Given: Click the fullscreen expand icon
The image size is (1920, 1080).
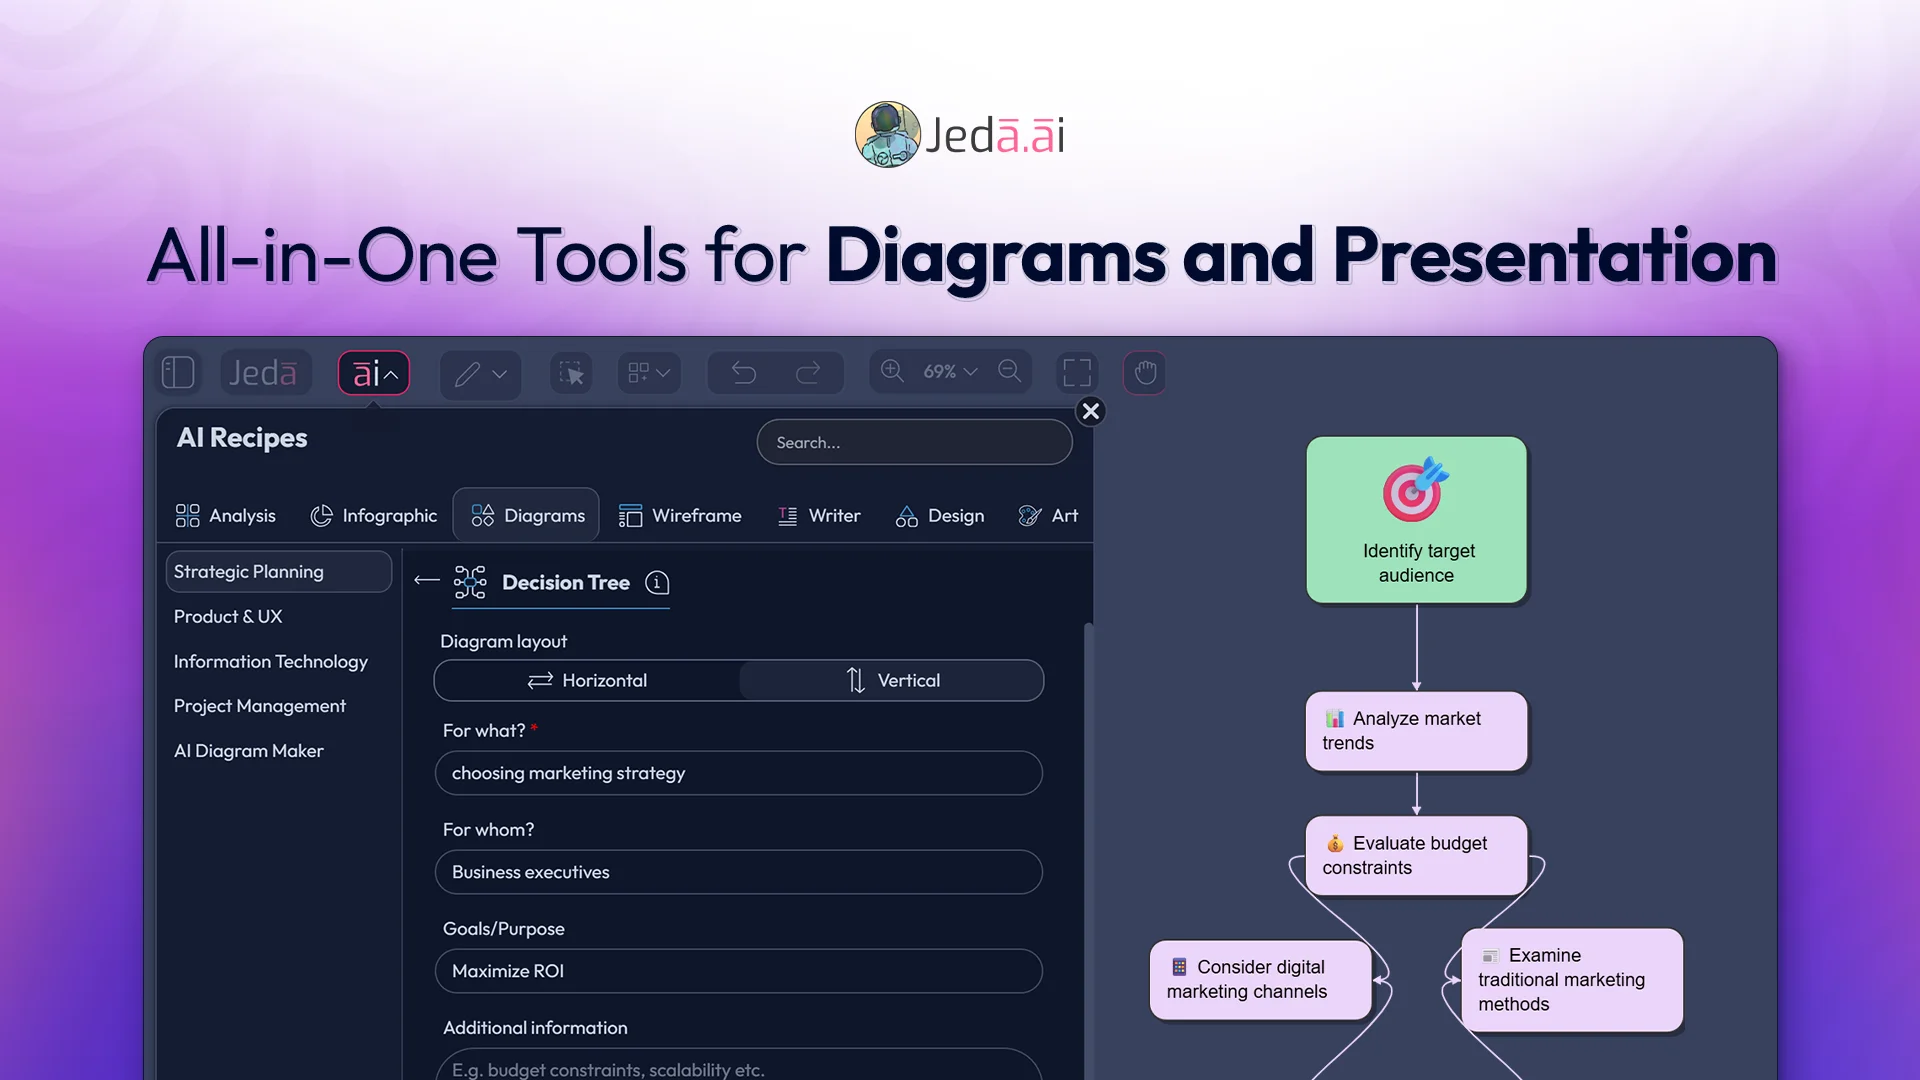Looking at the screenshot, I should click(x=1077, y=372).
